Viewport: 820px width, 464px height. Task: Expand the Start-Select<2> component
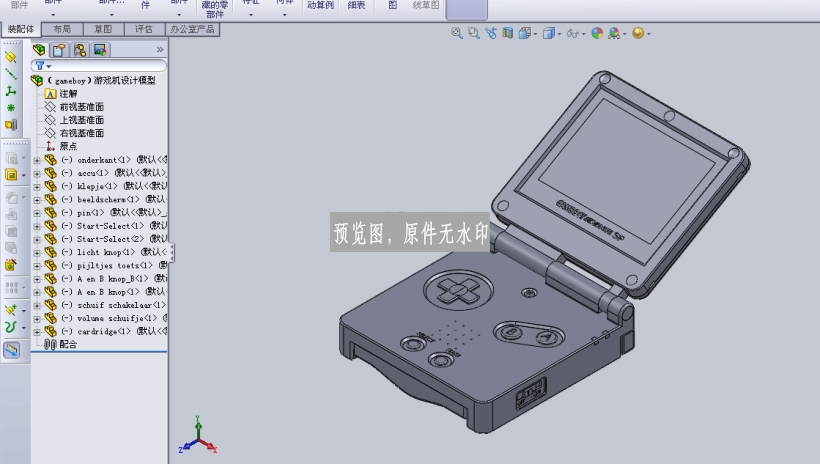pos(37,240)
